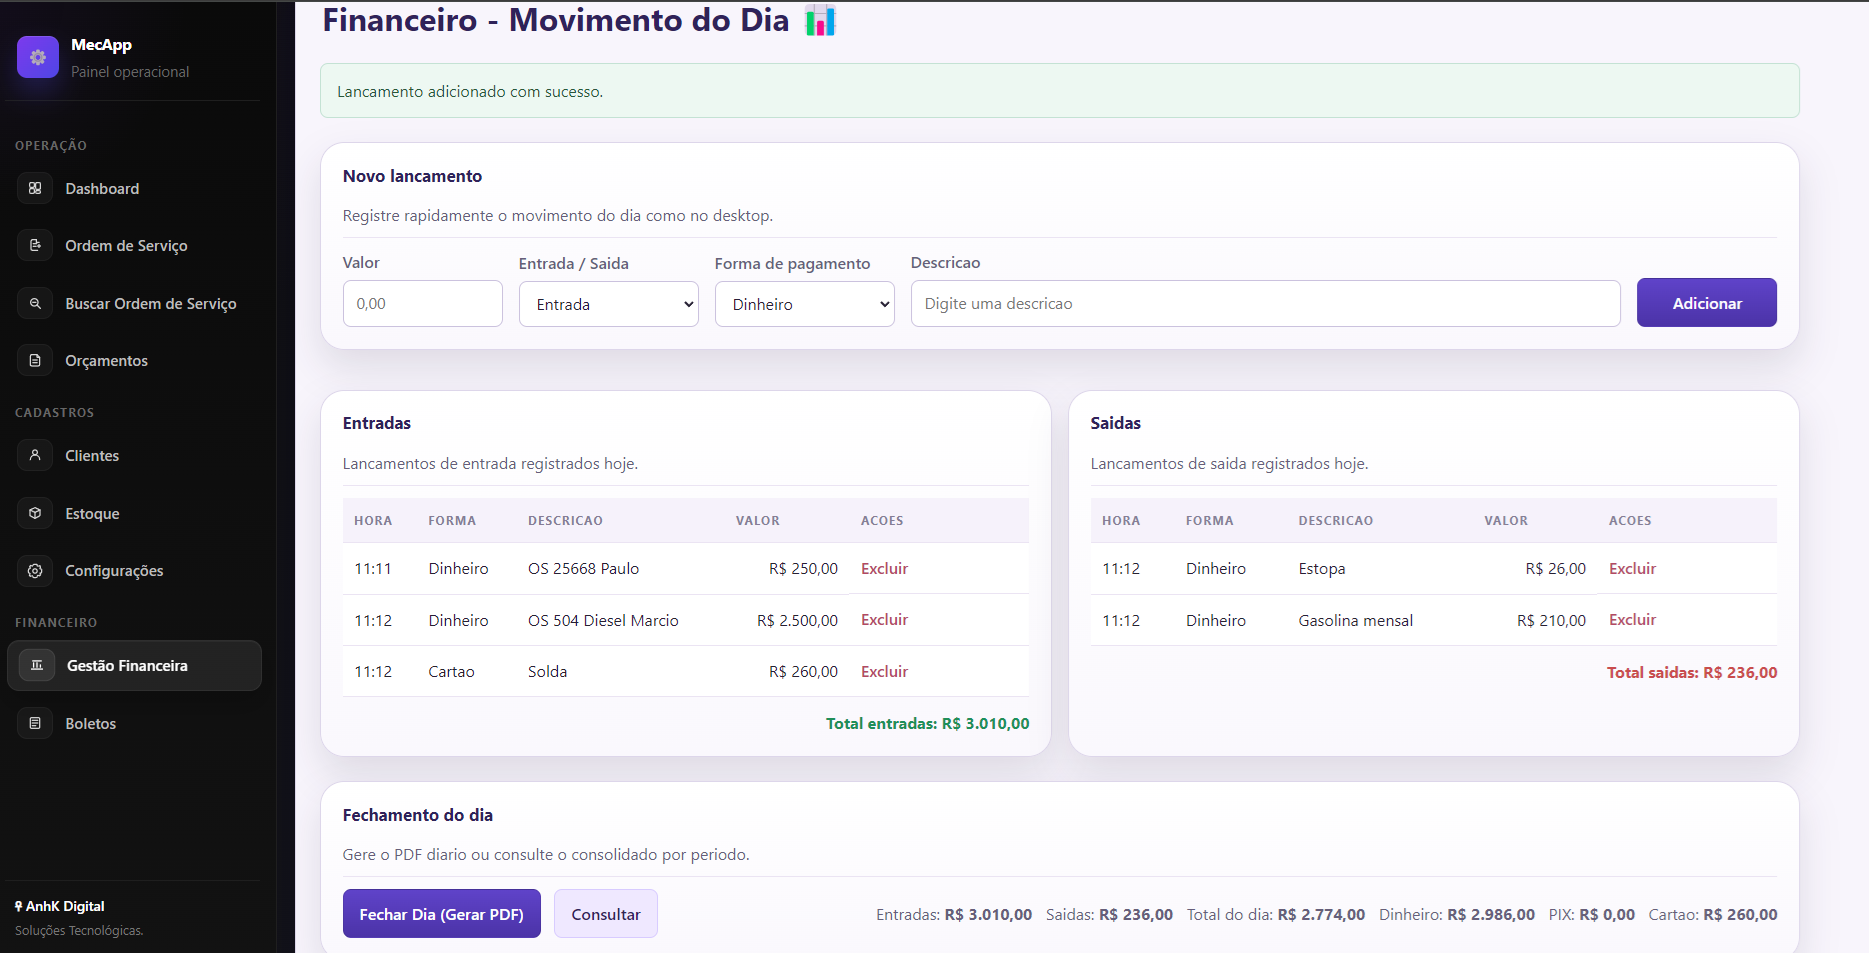The height and width of the screenshot is (953, 1869).
Task: Click the Configurações gear icon
Action: click(35, 570)
